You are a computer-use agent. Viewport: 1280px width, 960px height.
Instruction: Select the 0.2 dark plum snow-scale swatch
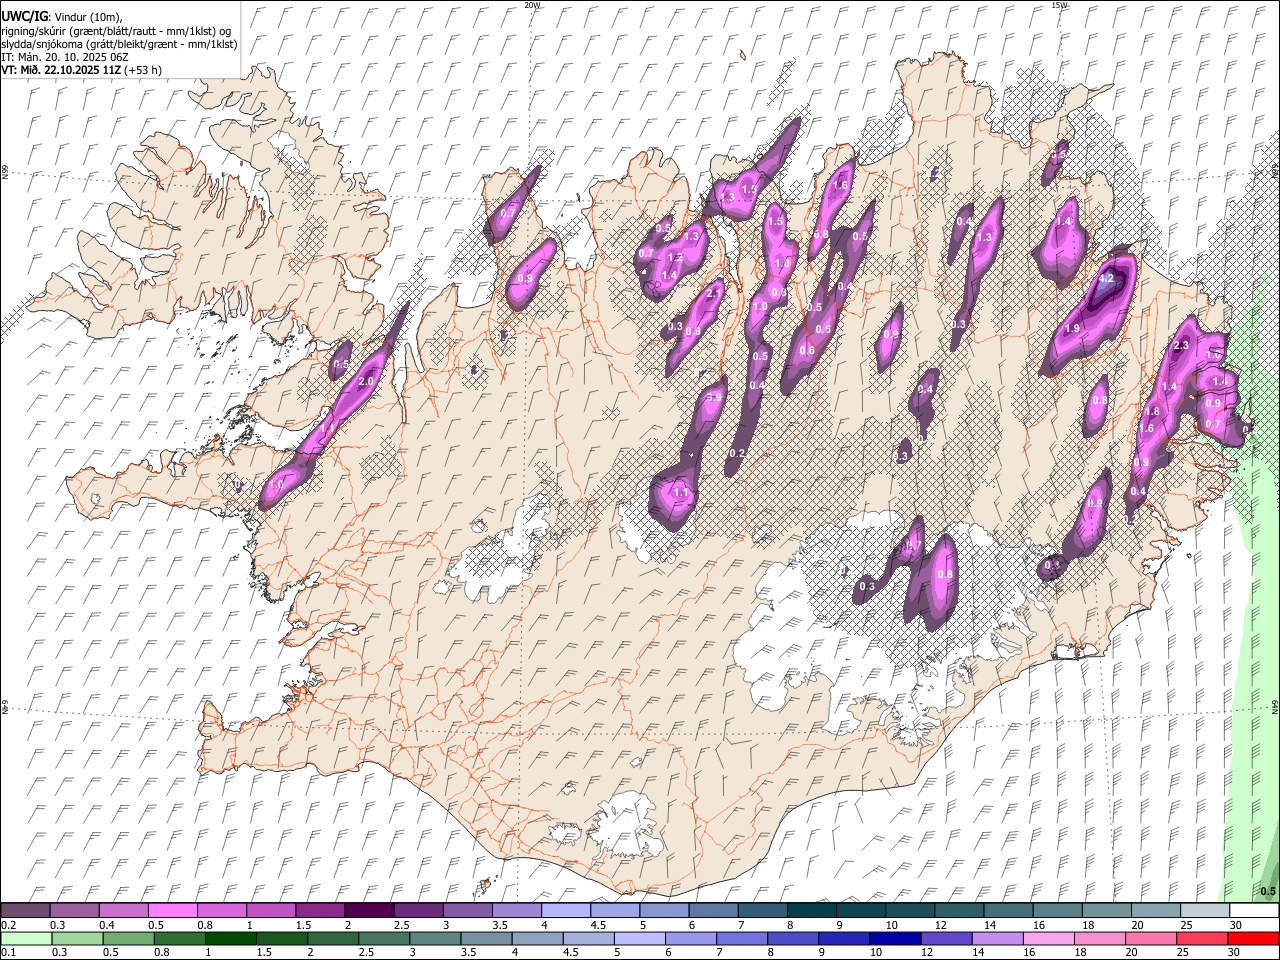click(25, 911)
